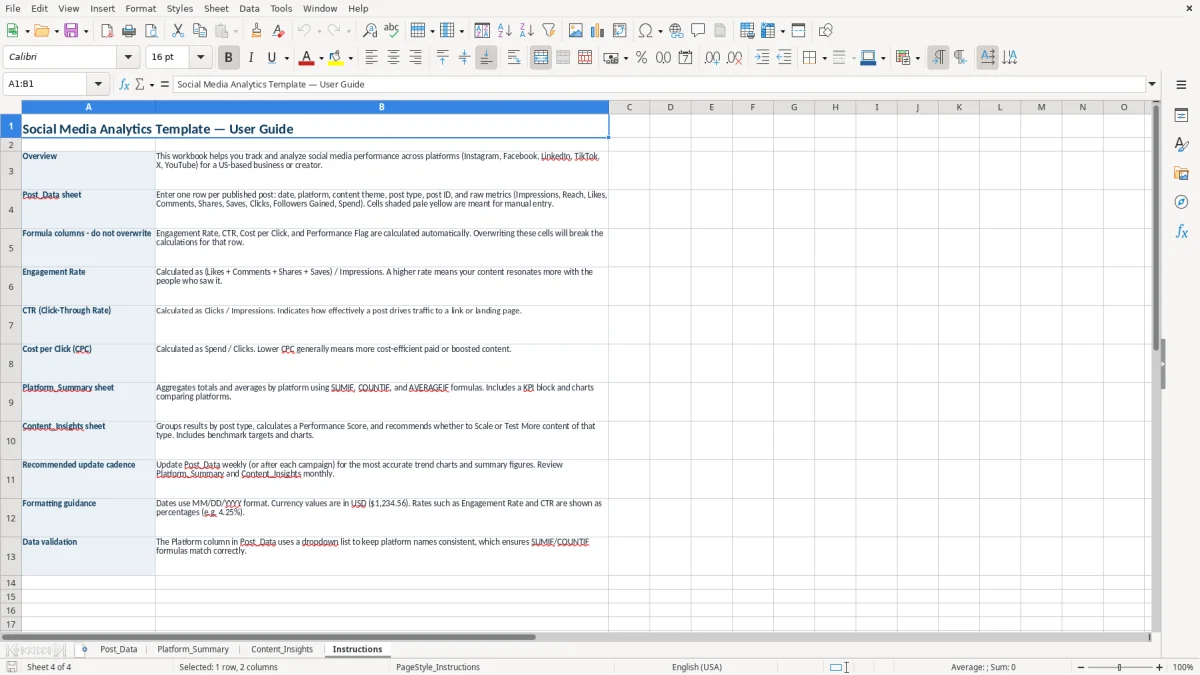Viewport: 1200px width, 675px height.
Task: Open the Borders dropdown arrow
Action: pos(823,58)
